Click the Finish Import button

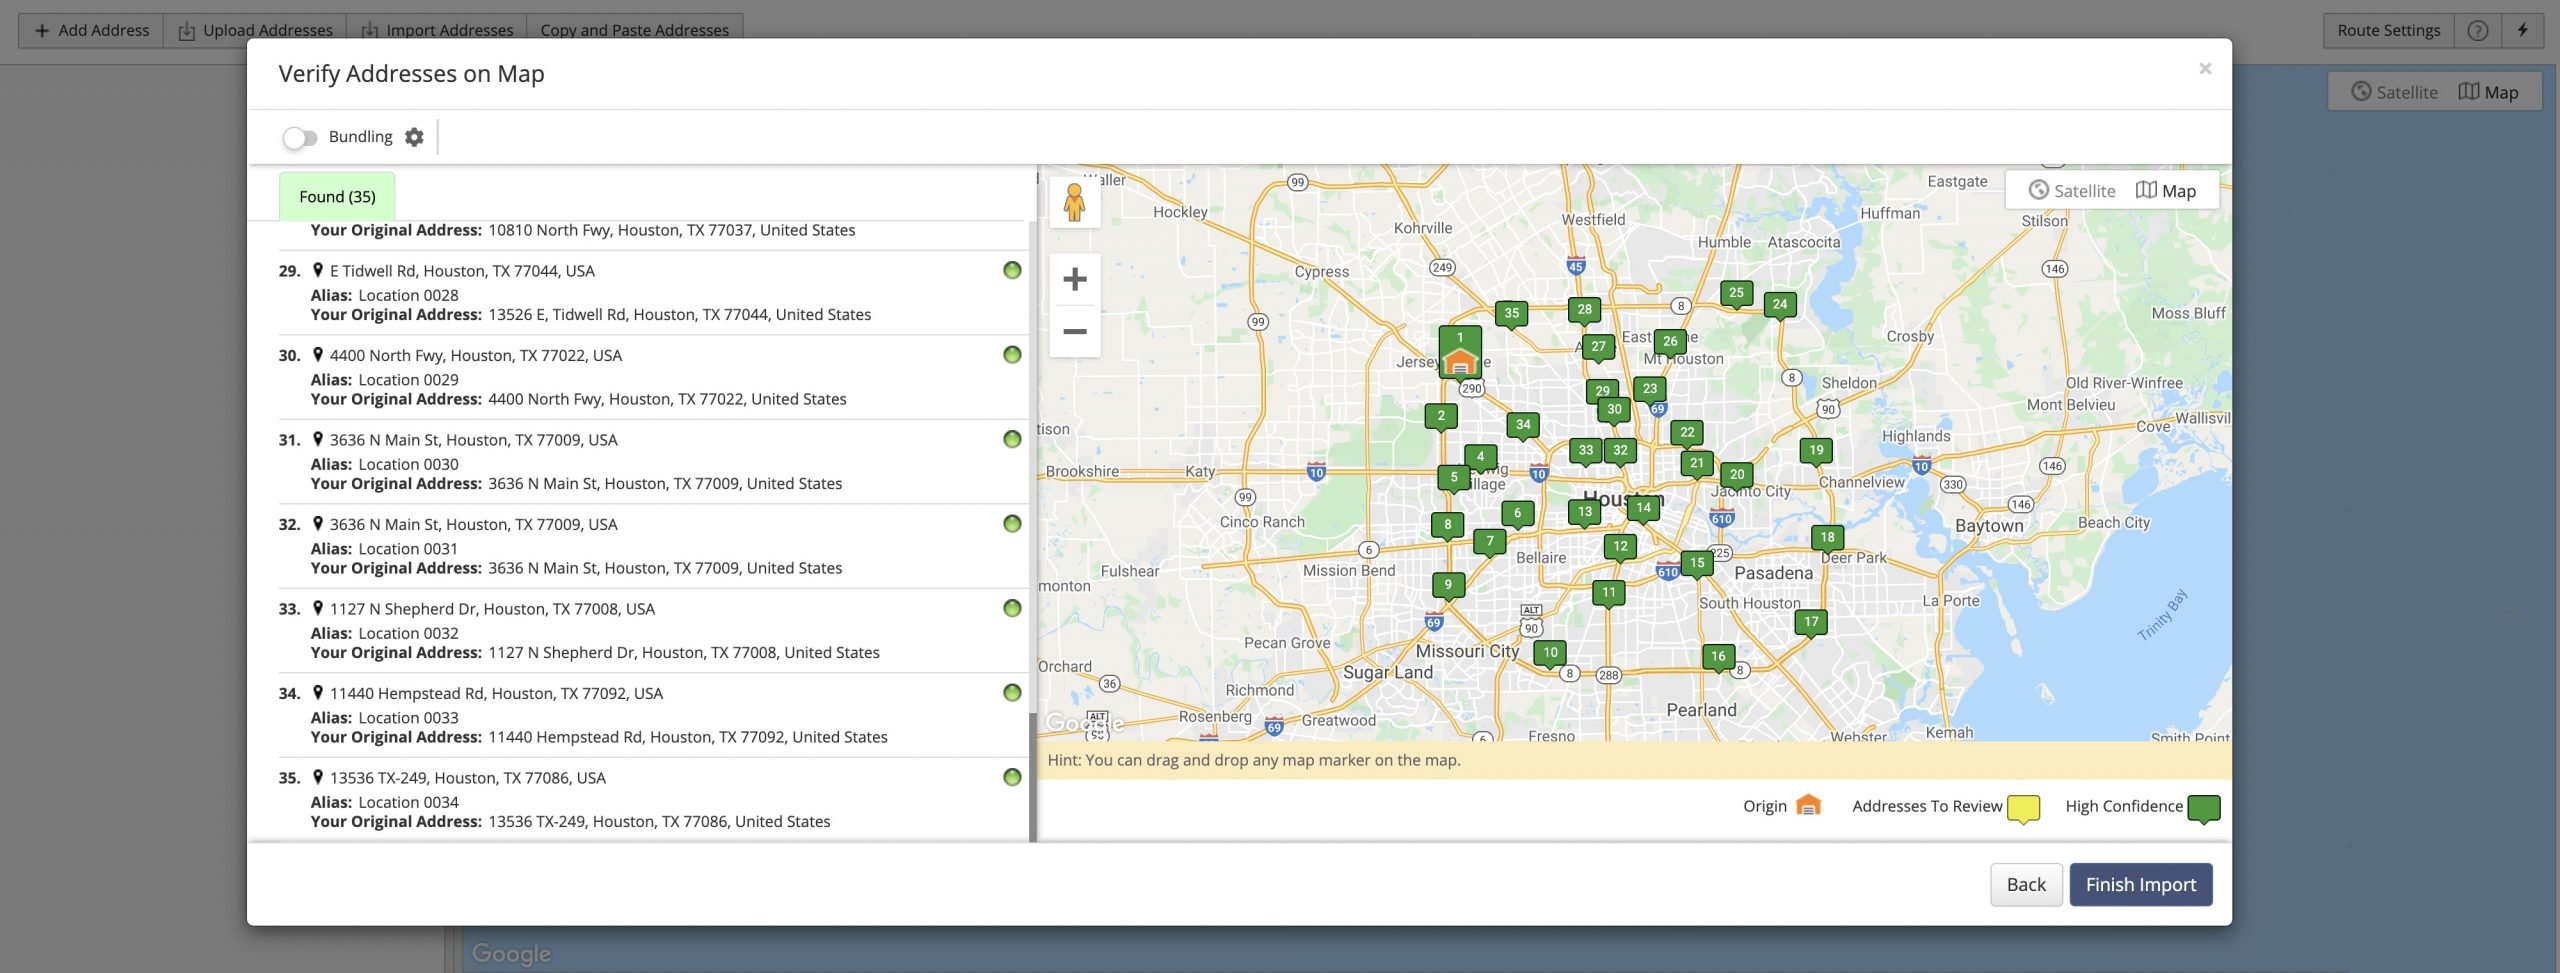(2140, 885)
